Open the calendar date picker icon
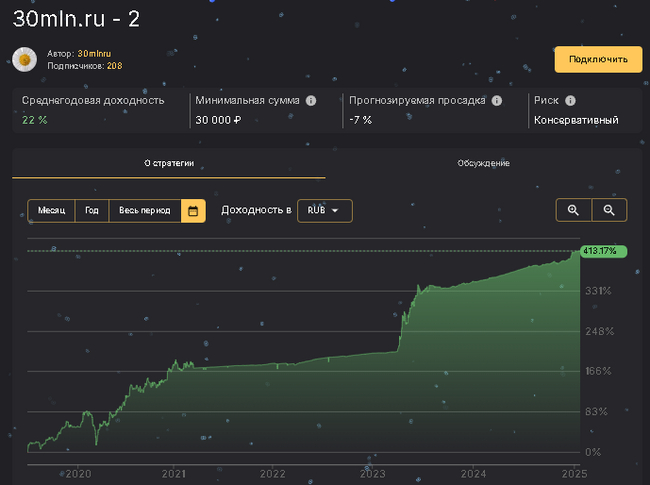This screenshot has width=650, height=485. click(193, 211)
